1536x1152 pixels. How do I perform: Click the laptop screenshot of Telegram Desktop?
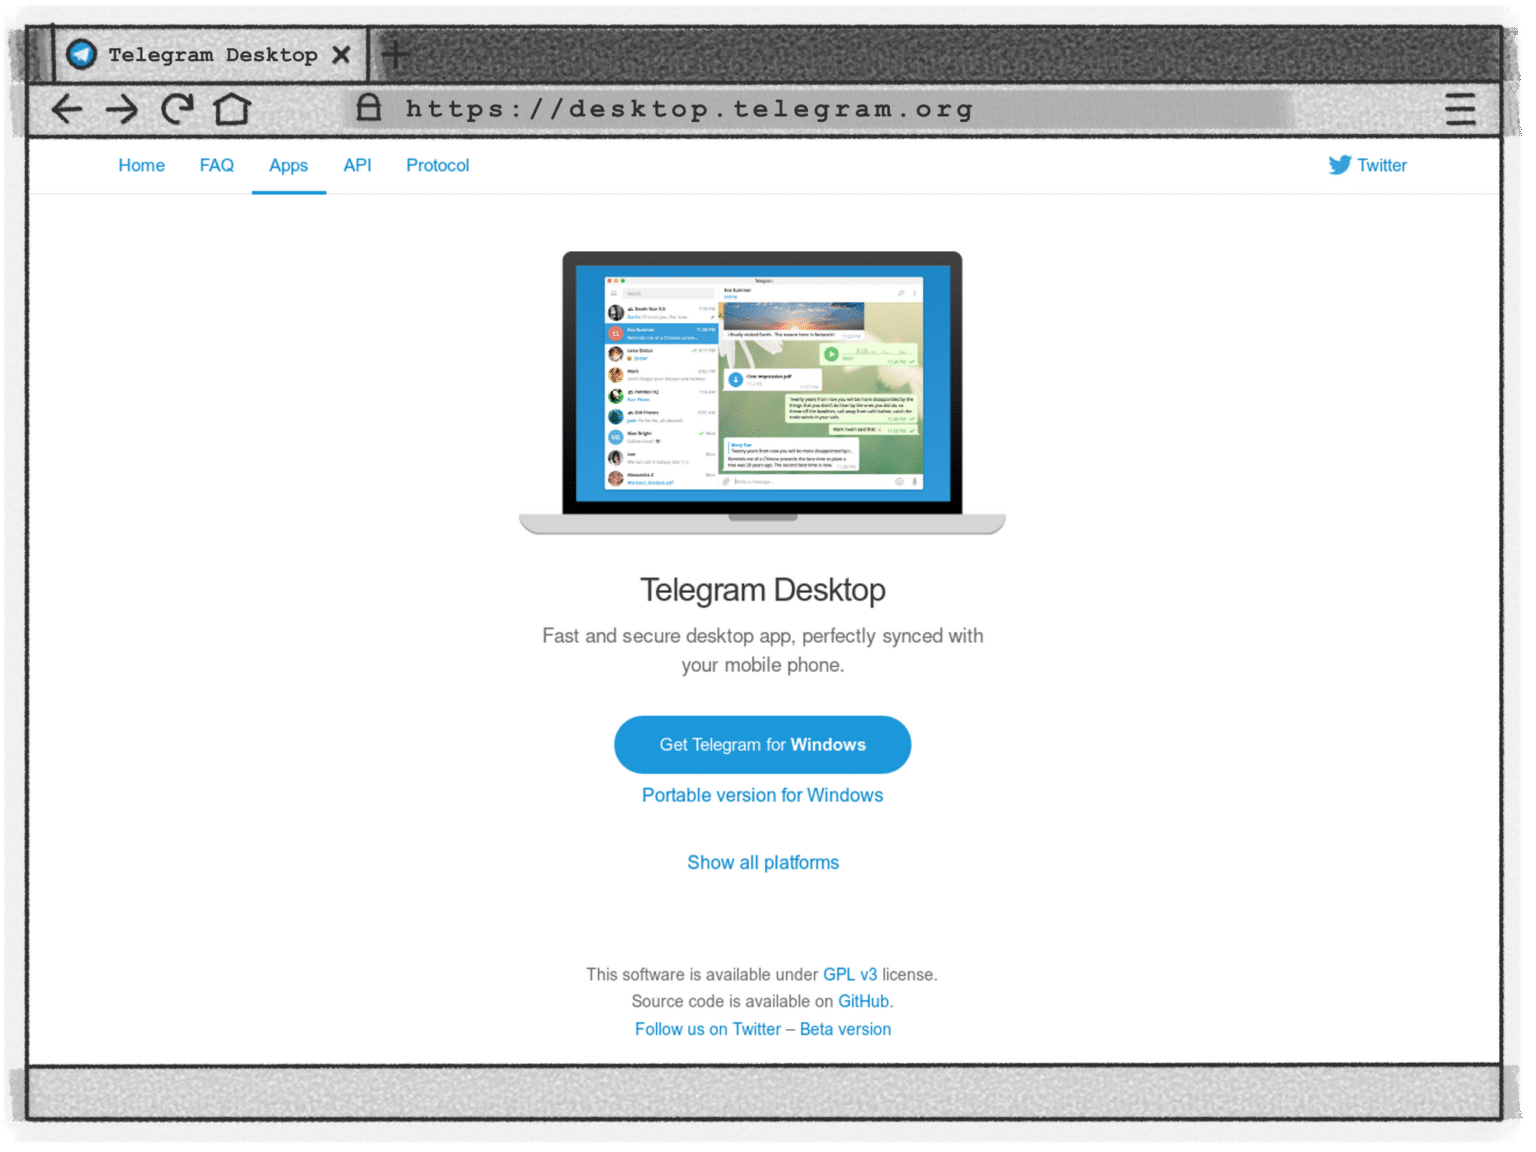tap(762, 392)
